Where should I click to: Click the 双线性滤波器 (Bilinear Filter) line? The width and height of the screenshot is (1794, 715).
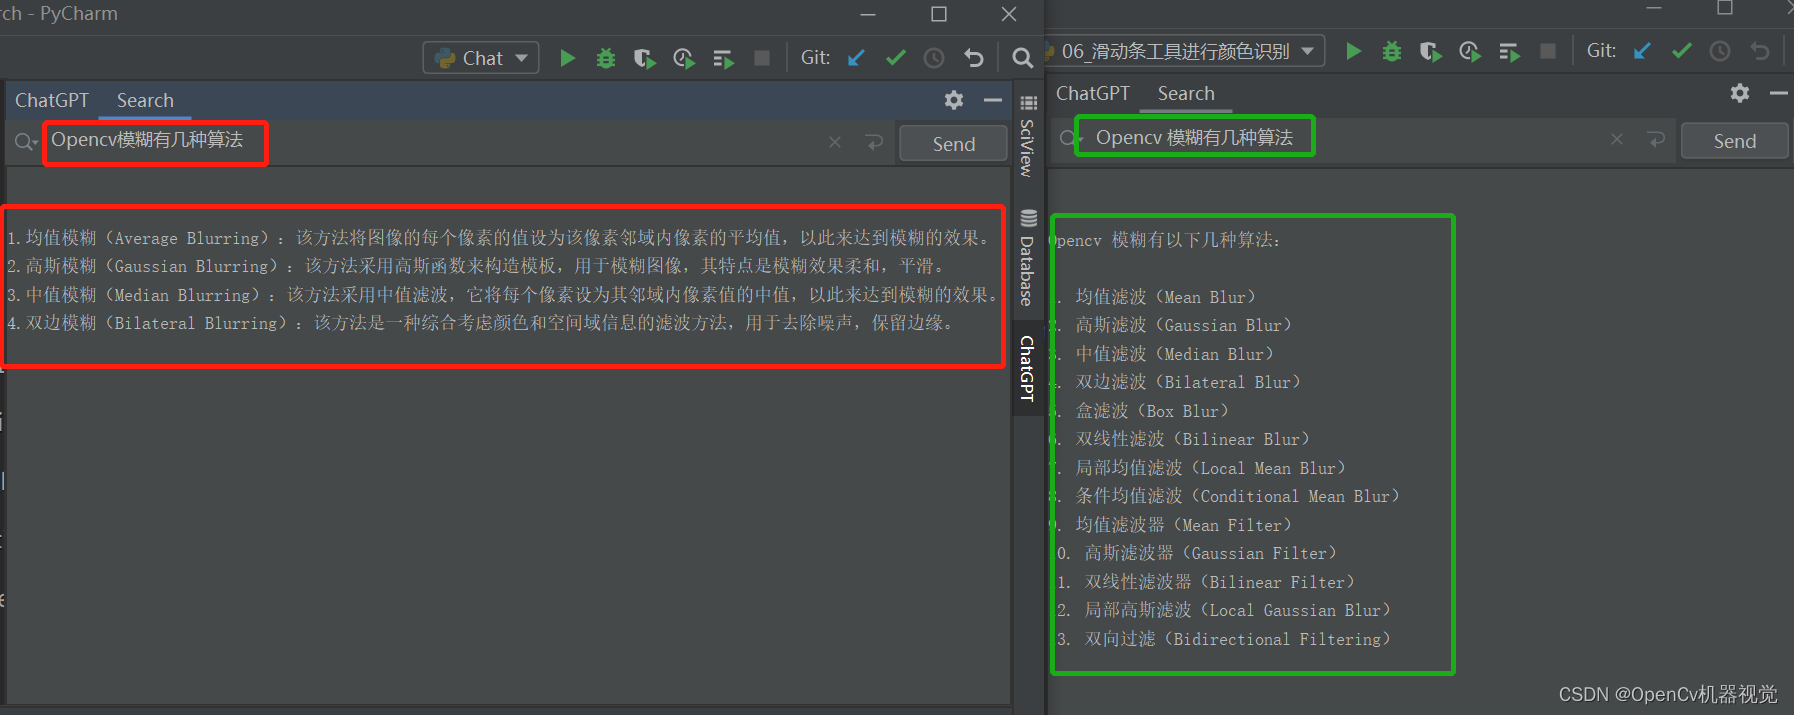(1207, 582)
